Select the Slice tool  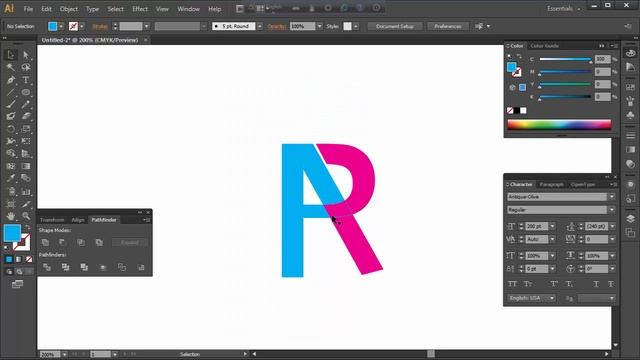pyautogui.click(x=26, y=204)
